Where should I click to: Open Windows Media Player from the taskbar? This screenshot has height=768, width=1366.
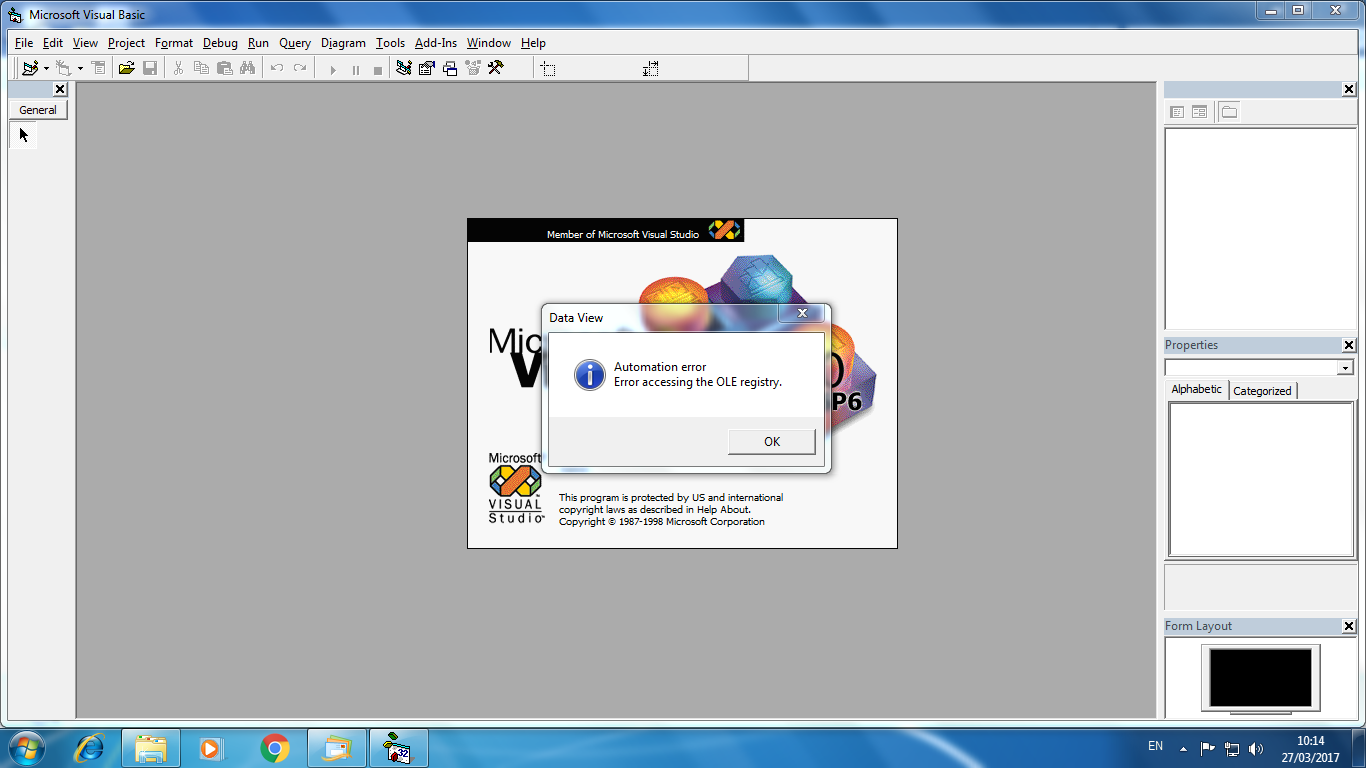click(211, 748)
